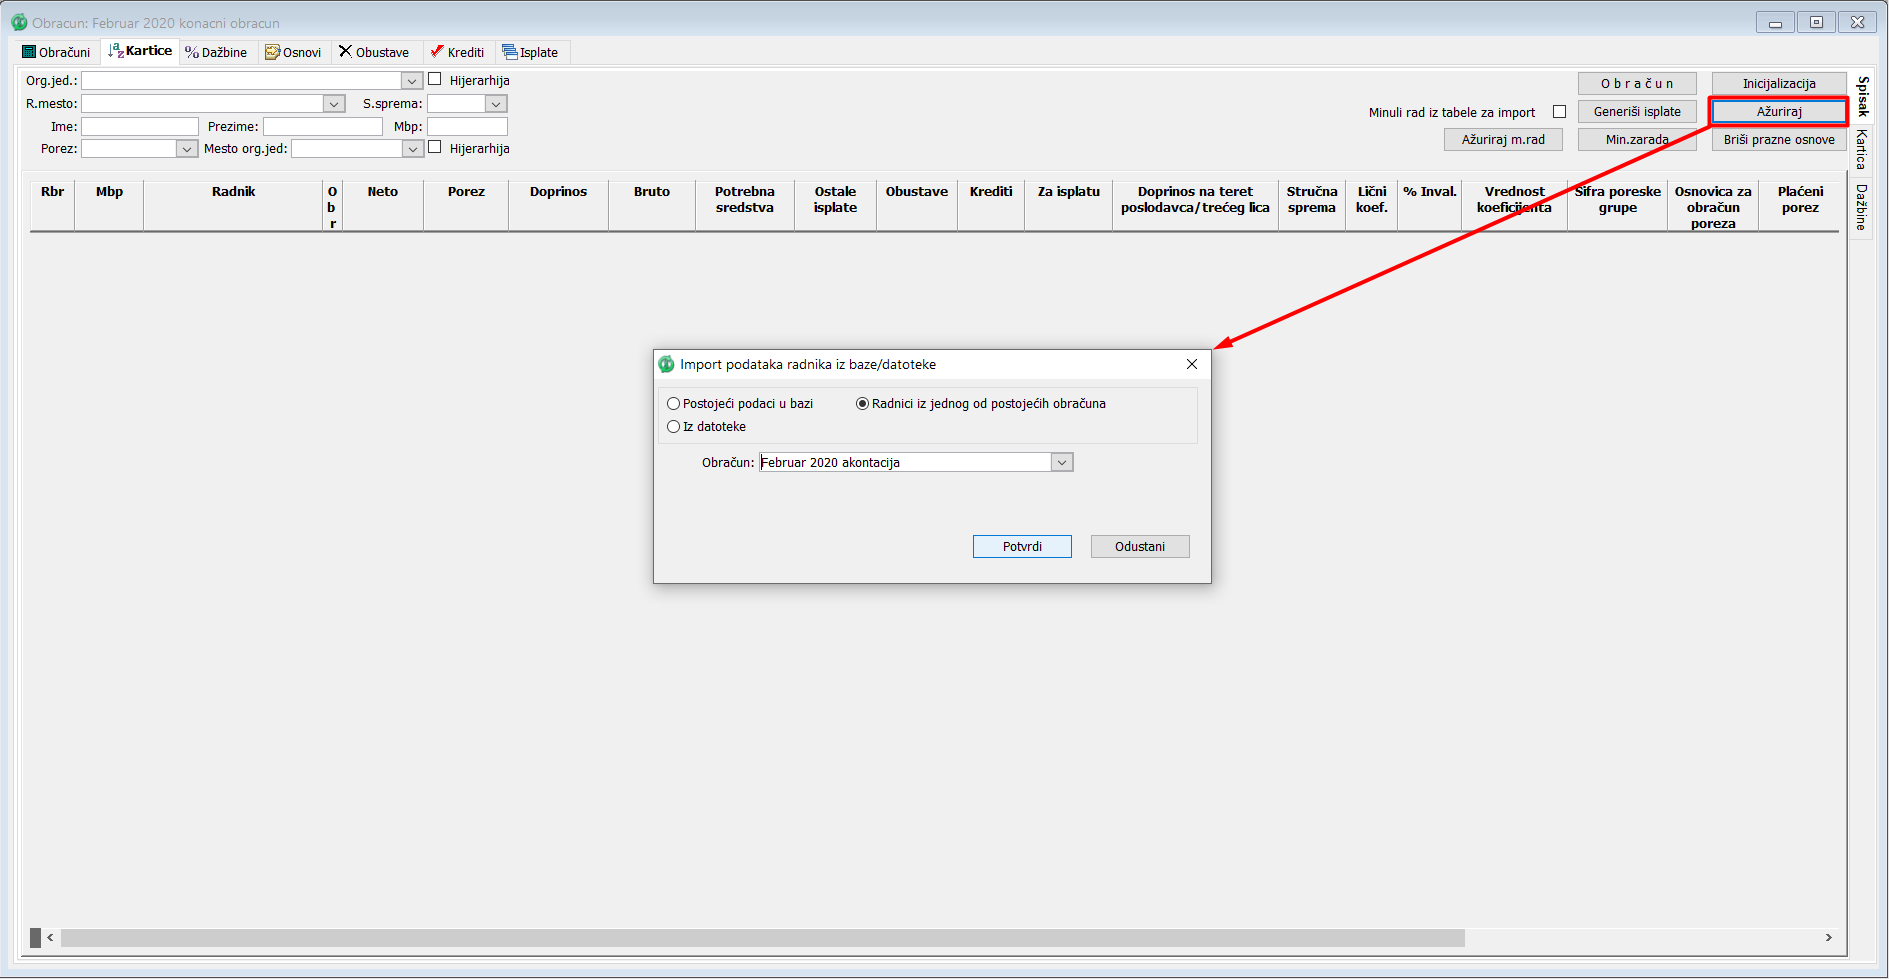Focus the Prezime input field
The image size is (1889, 979).
tap(323, 127)
